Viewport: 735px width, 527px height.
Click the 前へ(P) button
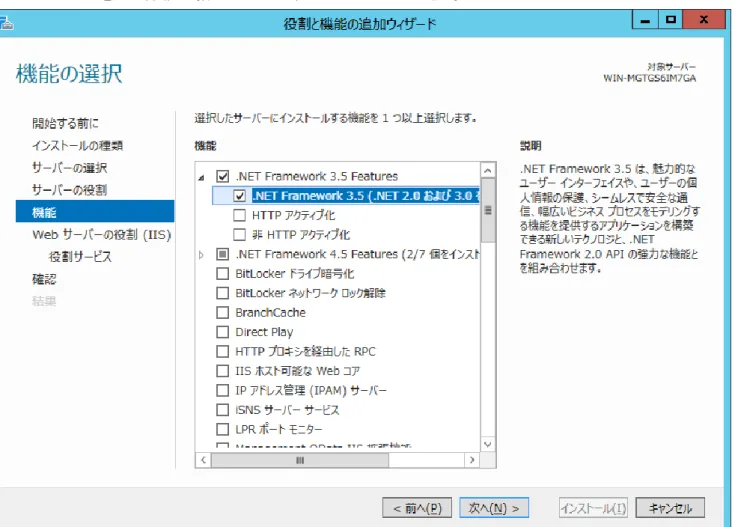pos(417,508)
